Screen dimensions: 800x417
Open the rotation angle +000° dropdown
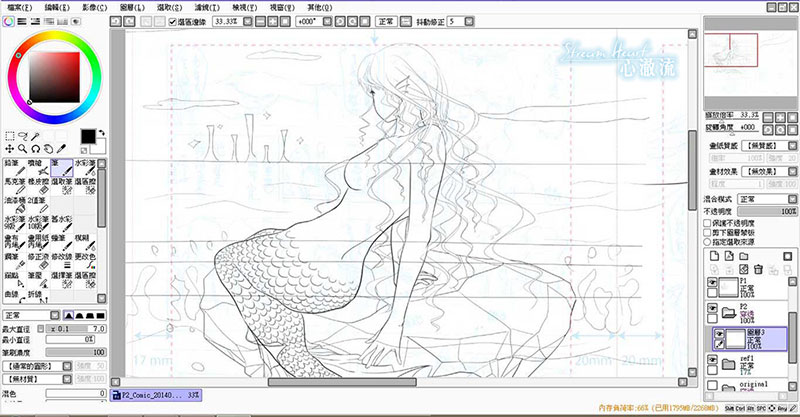click(x=327, y=21)
